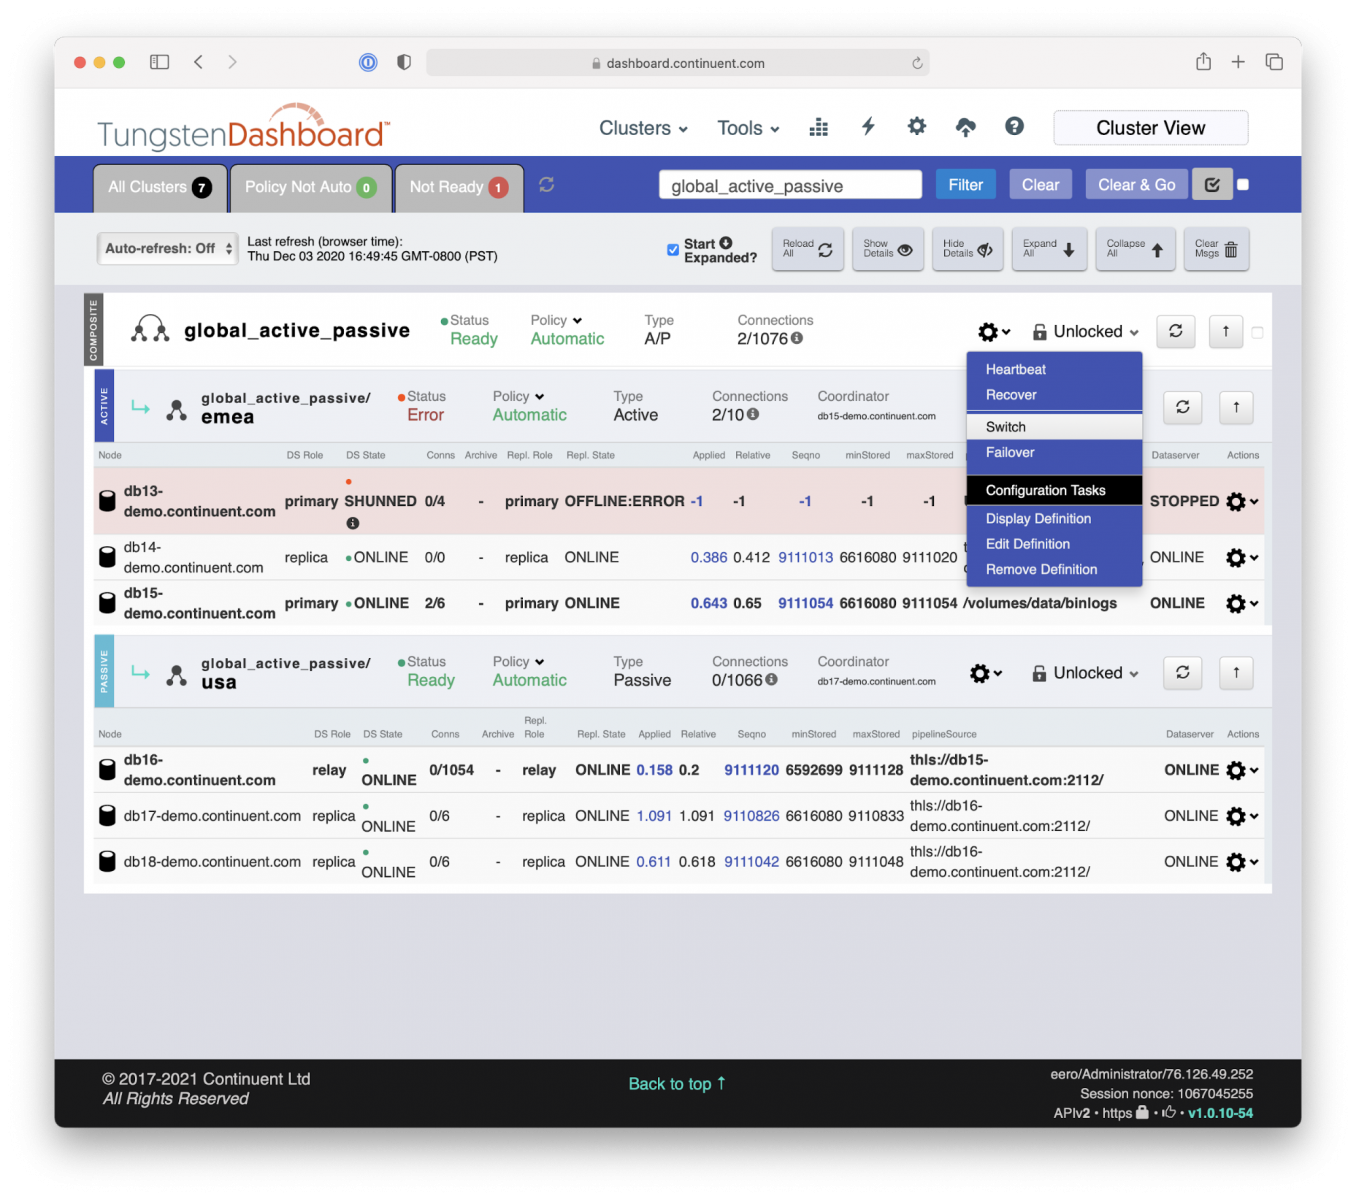Toggle the Start Expanded checkbox
The height and width of the screenshot is (1200, 1356).
tap(673, 249)
